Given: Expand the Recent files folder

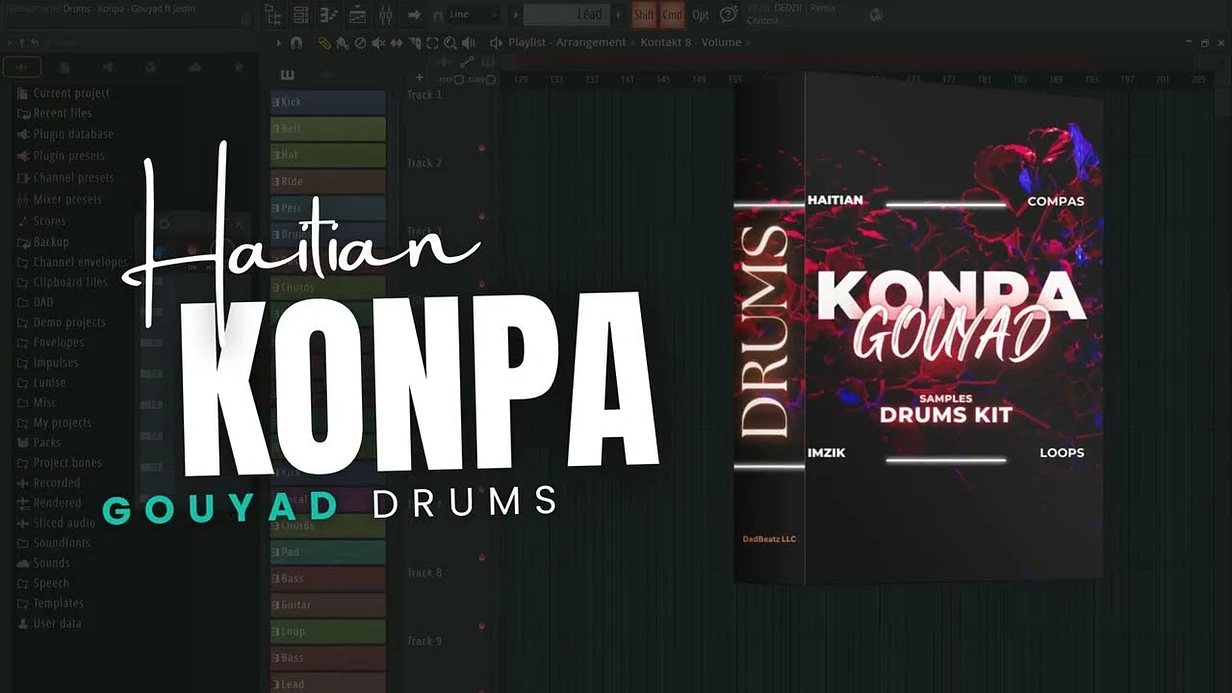Looking at the screenshot, I should coord(55,113).
